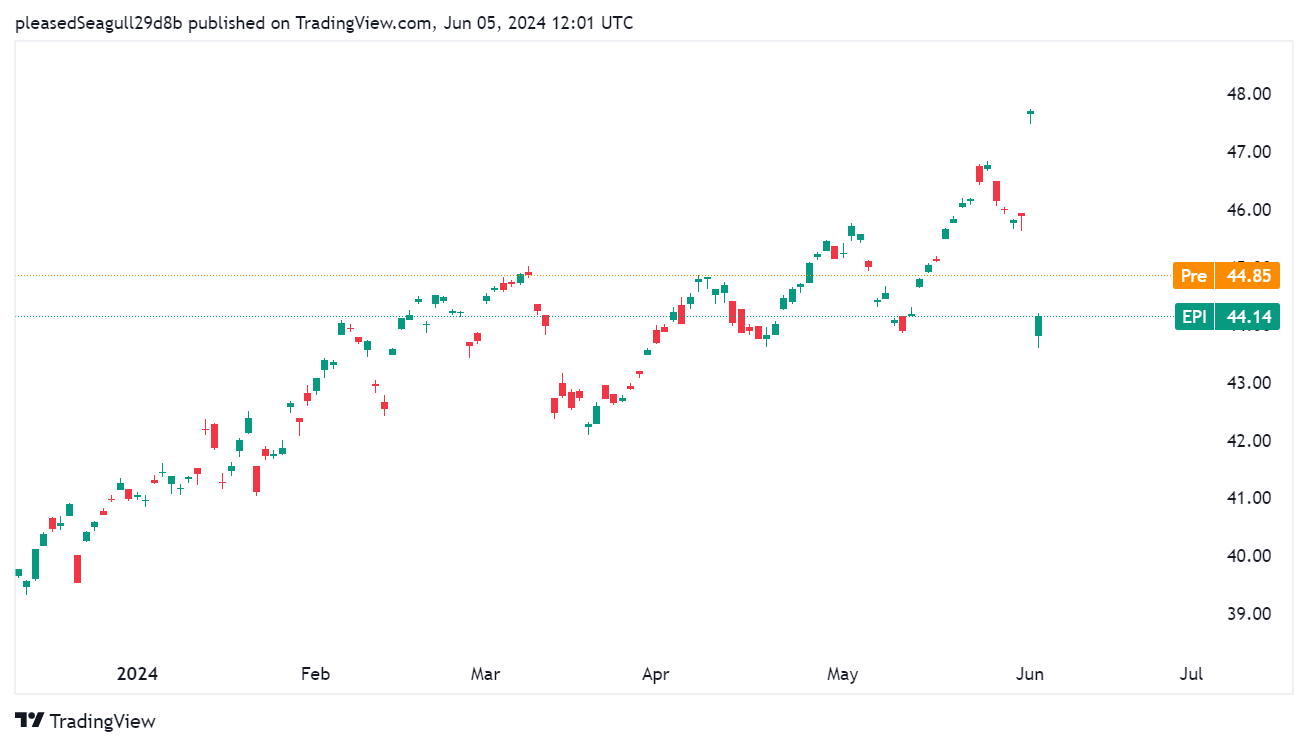Click the EPI last price 44.14 tag
The width and height of the screenshot is (1308, 747).
coord(1248,317)
